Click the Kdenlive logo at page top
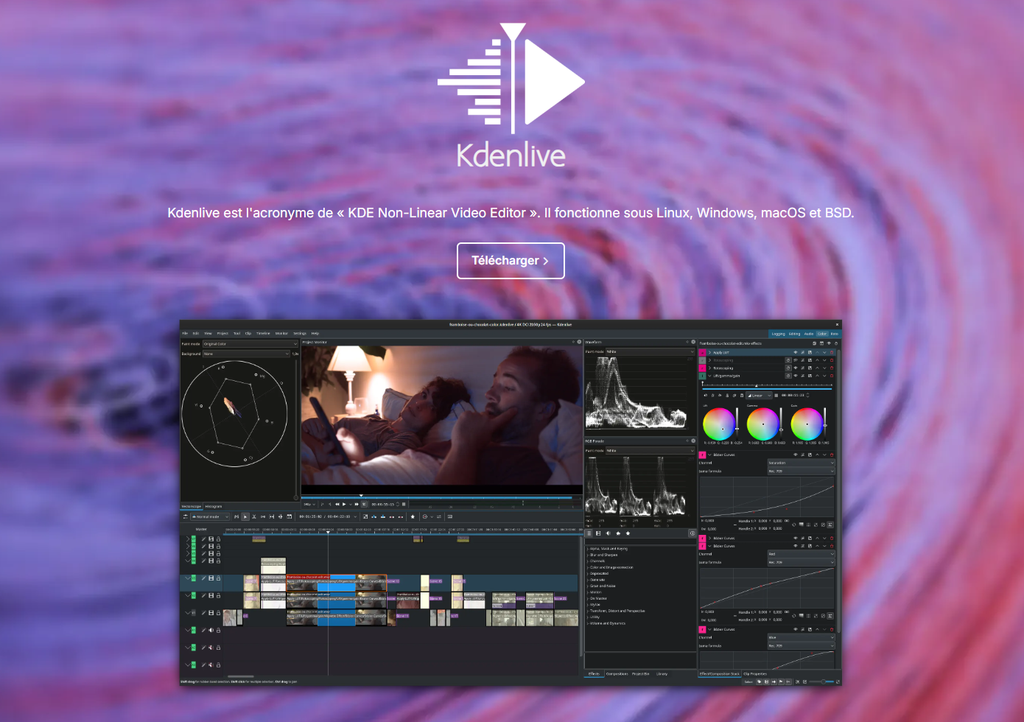1024x722 pixels. tap(511, 95)
